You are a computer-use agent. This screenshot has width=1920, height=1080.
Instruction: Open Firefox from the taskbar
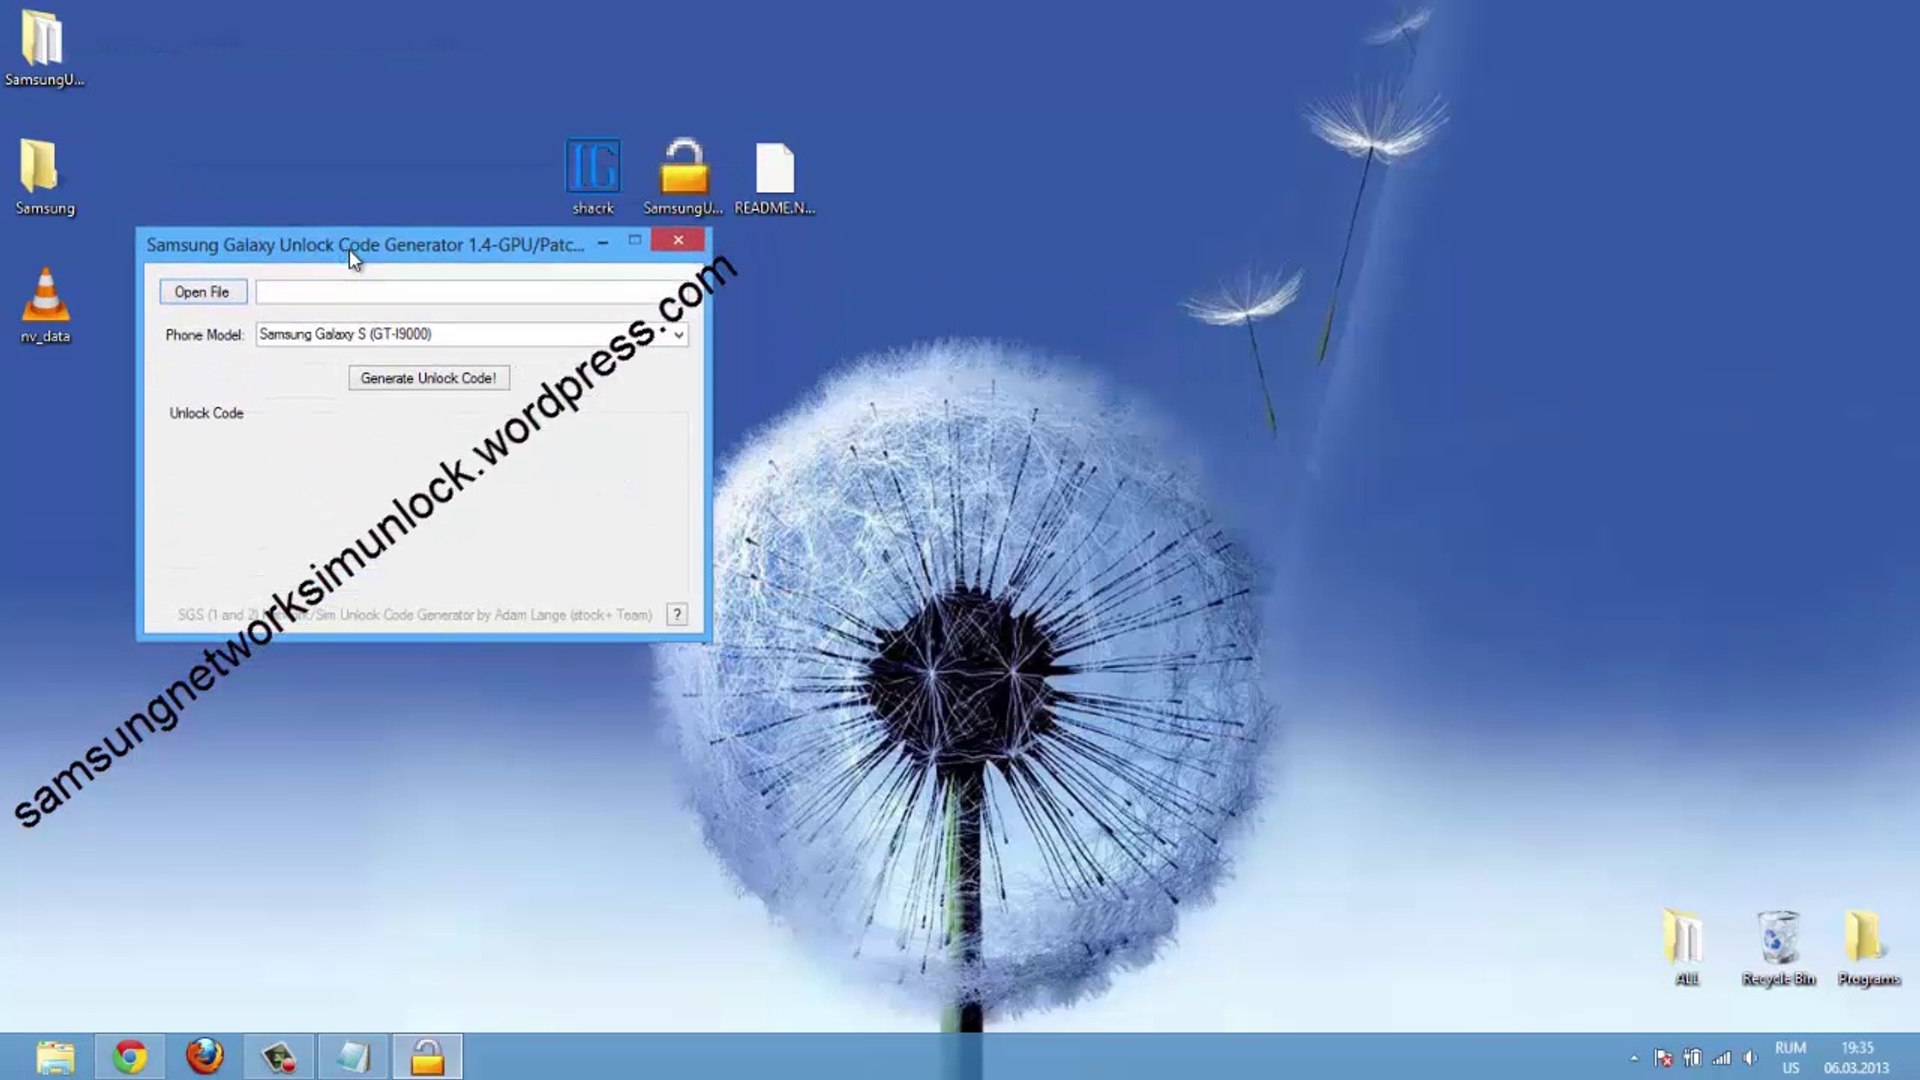coord(204,1056)
